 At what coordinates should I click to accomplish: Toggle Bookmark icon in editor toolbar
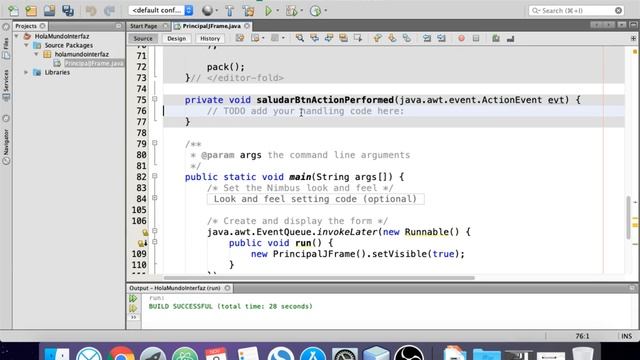click(407, 38)
